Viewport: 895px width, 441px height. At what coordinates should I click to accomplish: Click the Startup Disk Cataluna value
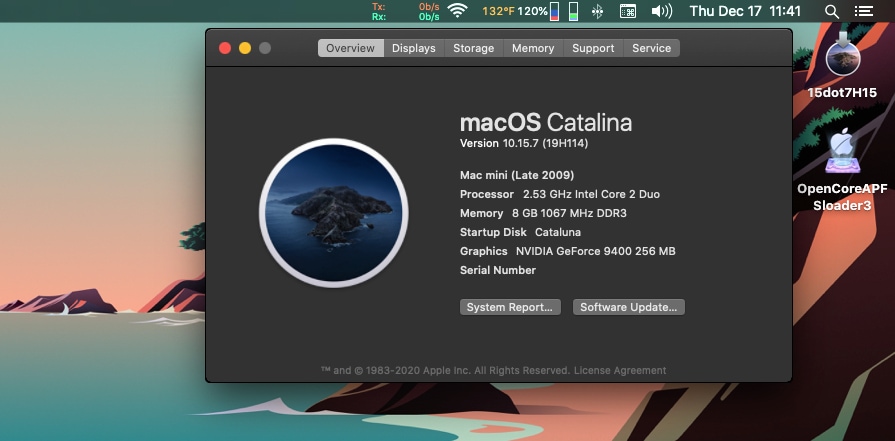(x=558, y=232)
